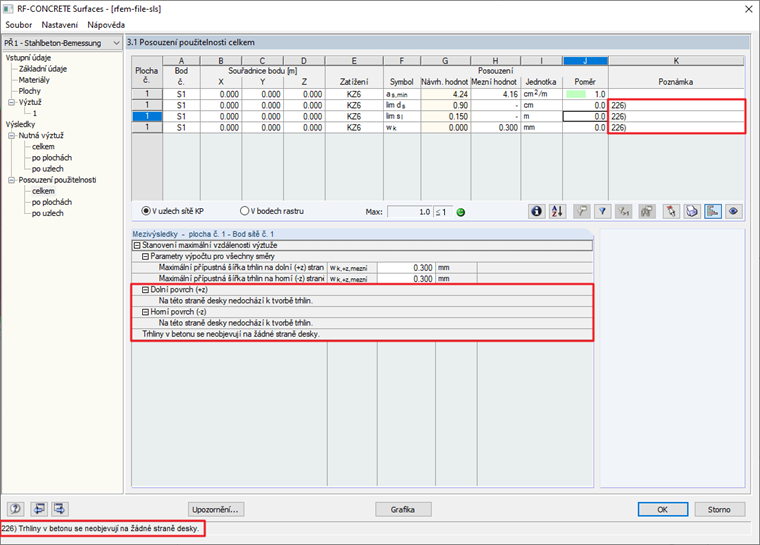The width and height of the screenshot is (760, 545).
Task: Go to previous table with left-arrow icon
Action: tap(39, 509)
